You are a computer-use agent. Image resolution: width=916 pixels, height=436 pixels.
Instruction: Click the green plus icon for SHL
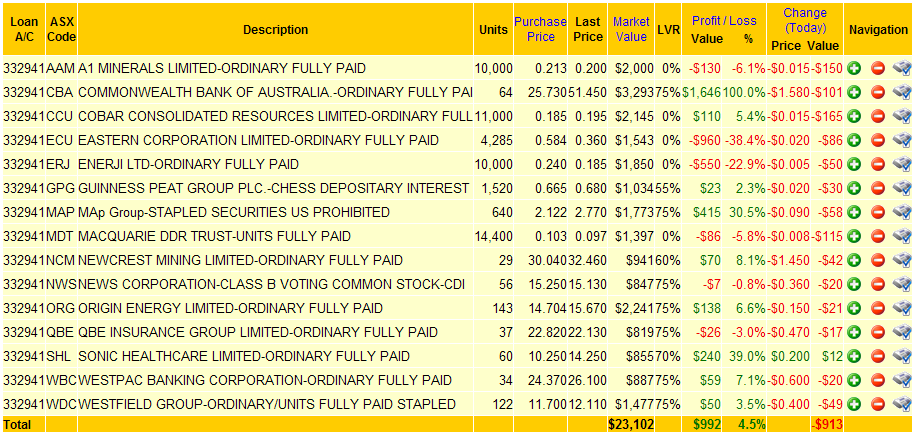(854, 356)
